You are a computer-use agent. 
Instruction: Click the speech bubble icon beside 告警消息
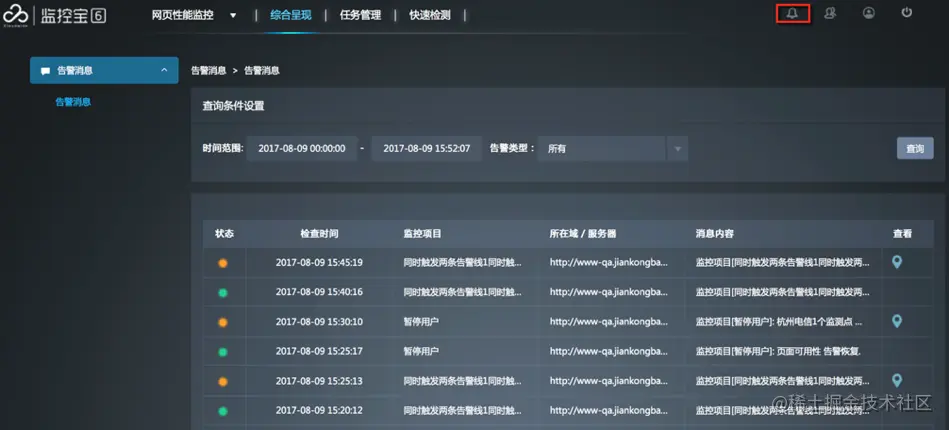pos(45,71)
